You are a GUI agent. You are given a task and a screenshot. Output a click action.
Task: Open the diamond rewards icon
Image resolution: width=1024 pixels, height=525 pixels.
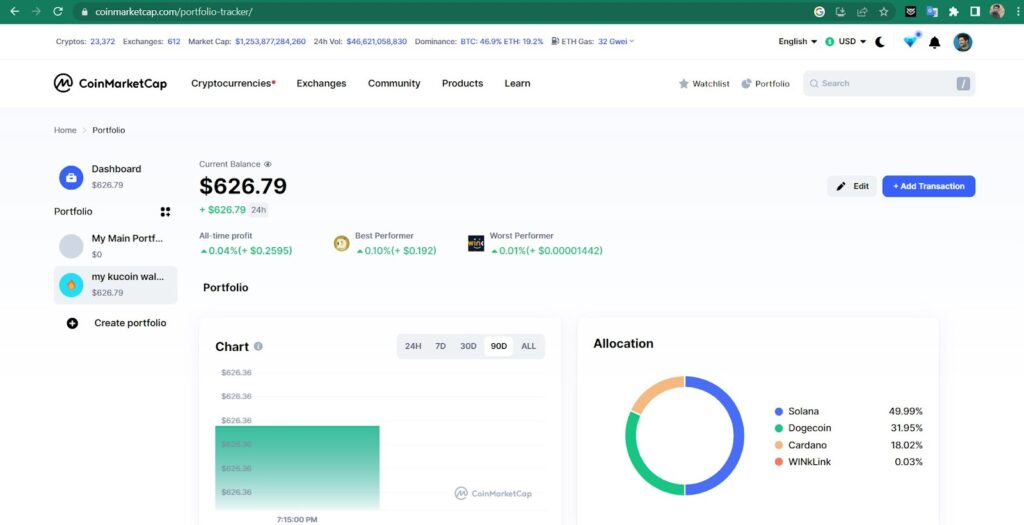pyautogui.click(x=910, y=41)
